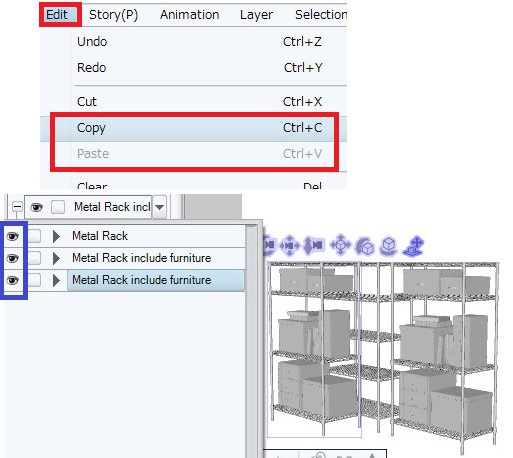The height and width of the screenshot is (458, 513).
Task: Collapse the tree with the minus box
Action: [x=17, y=207]
